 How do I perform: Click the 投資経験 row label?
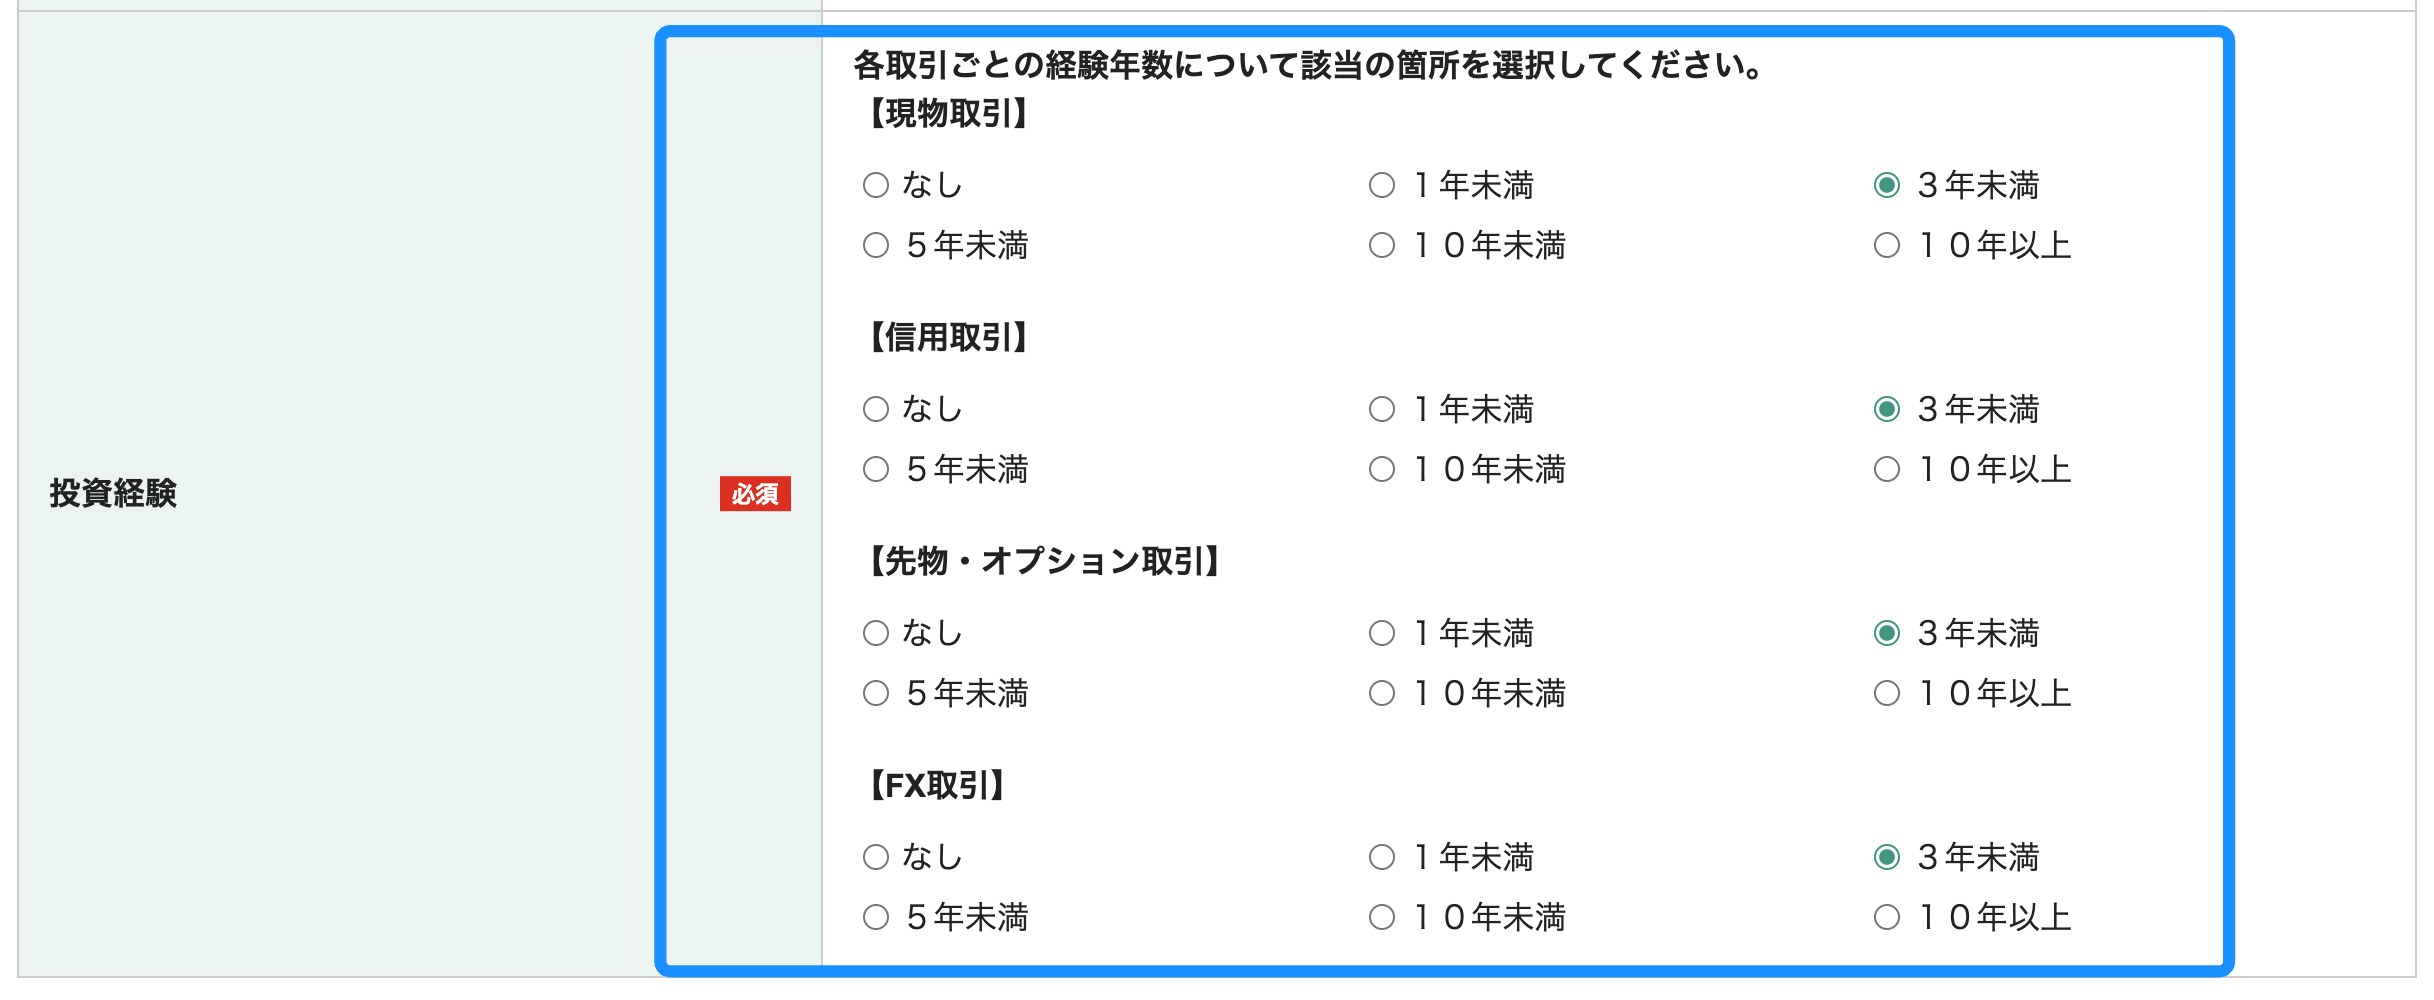click(113, 490)
